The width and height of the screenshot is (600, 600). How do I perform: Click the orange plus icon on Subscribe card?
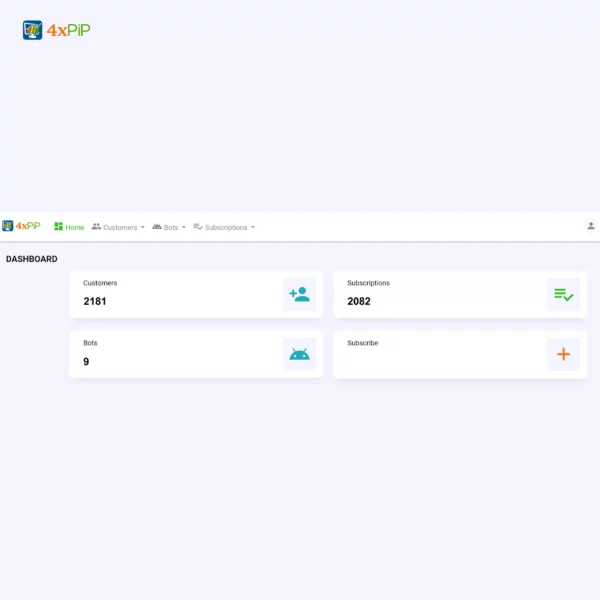click(563, 354)
